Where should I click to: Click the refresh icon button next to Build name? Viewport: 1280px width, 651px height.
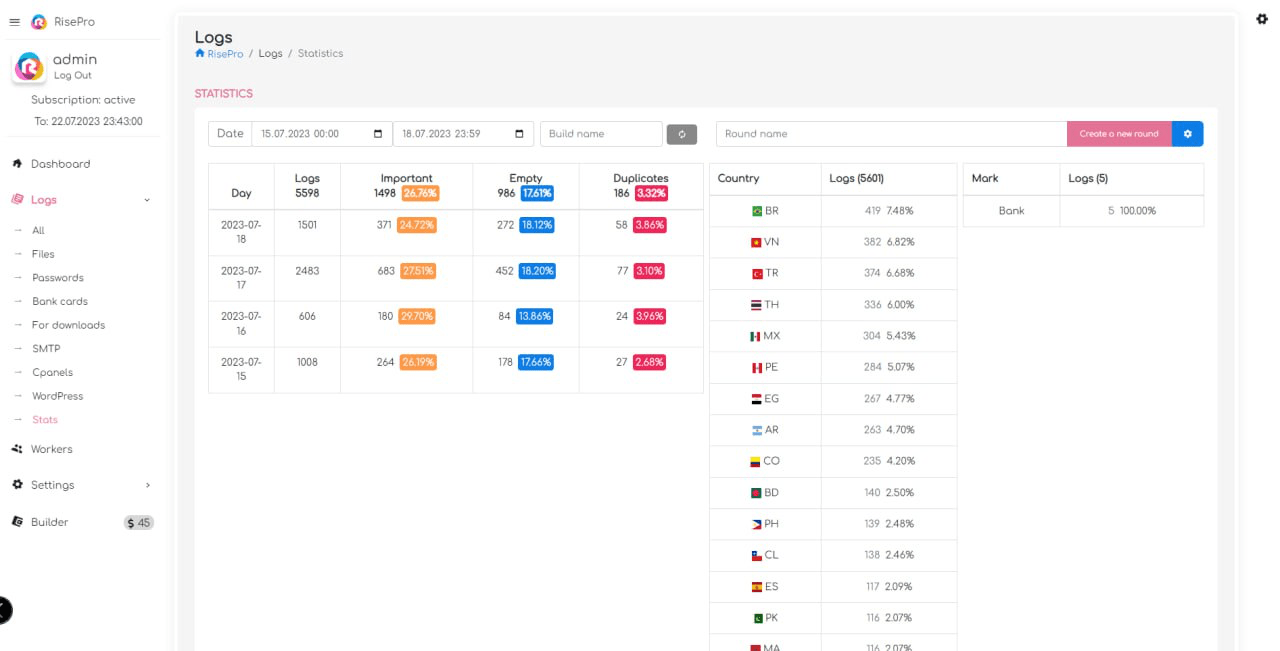pos(682,134)
